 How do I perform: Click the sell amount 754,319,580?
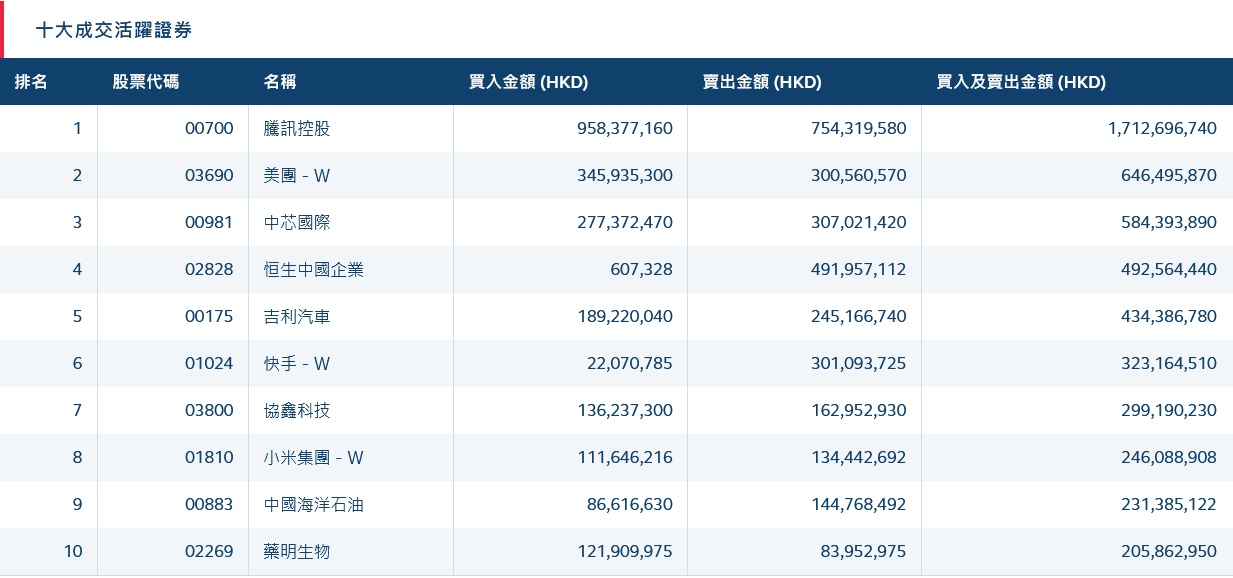(x=859, y=128)
